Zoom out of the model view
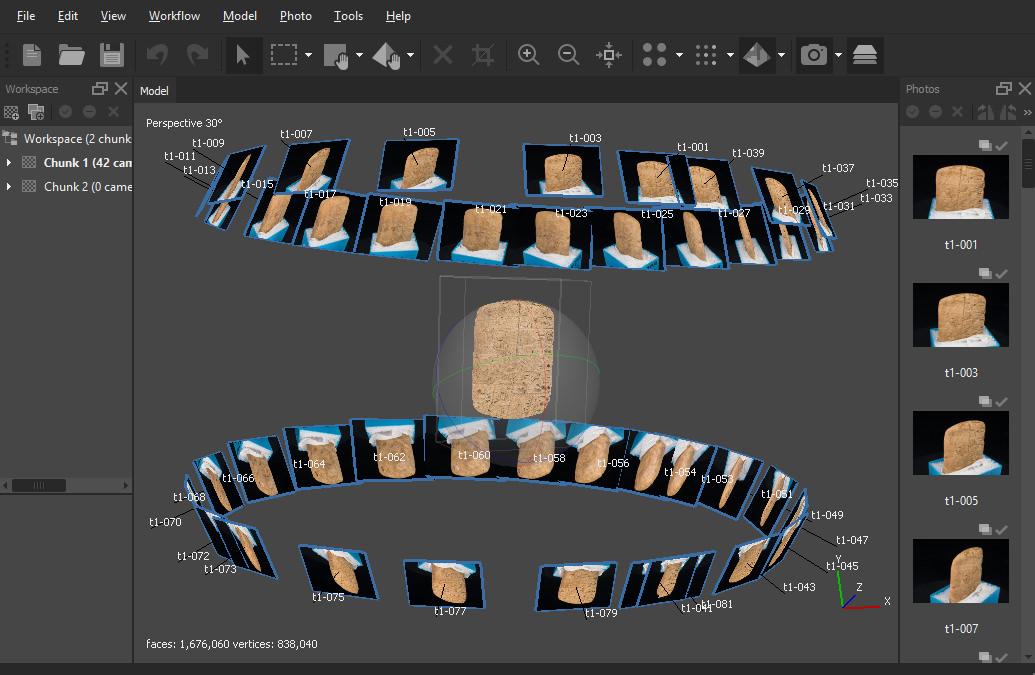Image resolution: width=1035 pixels, height=675 pixels. (x=568, y=55)
